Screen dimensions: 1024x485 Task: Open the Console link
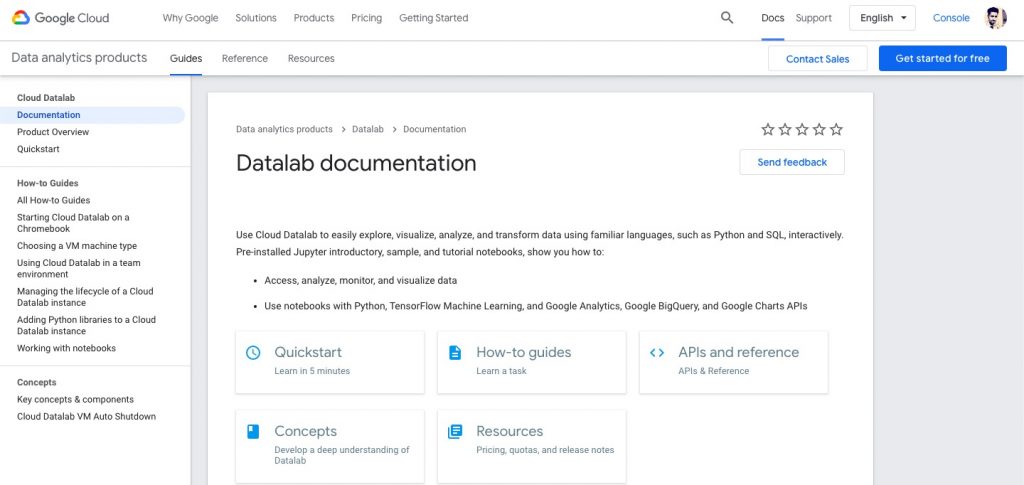(x=951, y=18)
